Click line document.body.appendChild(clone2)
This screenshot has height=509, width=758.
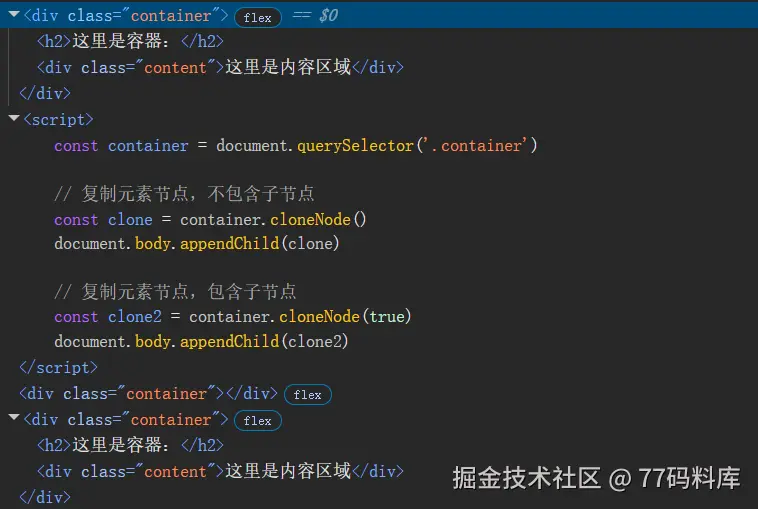point(201,342)
